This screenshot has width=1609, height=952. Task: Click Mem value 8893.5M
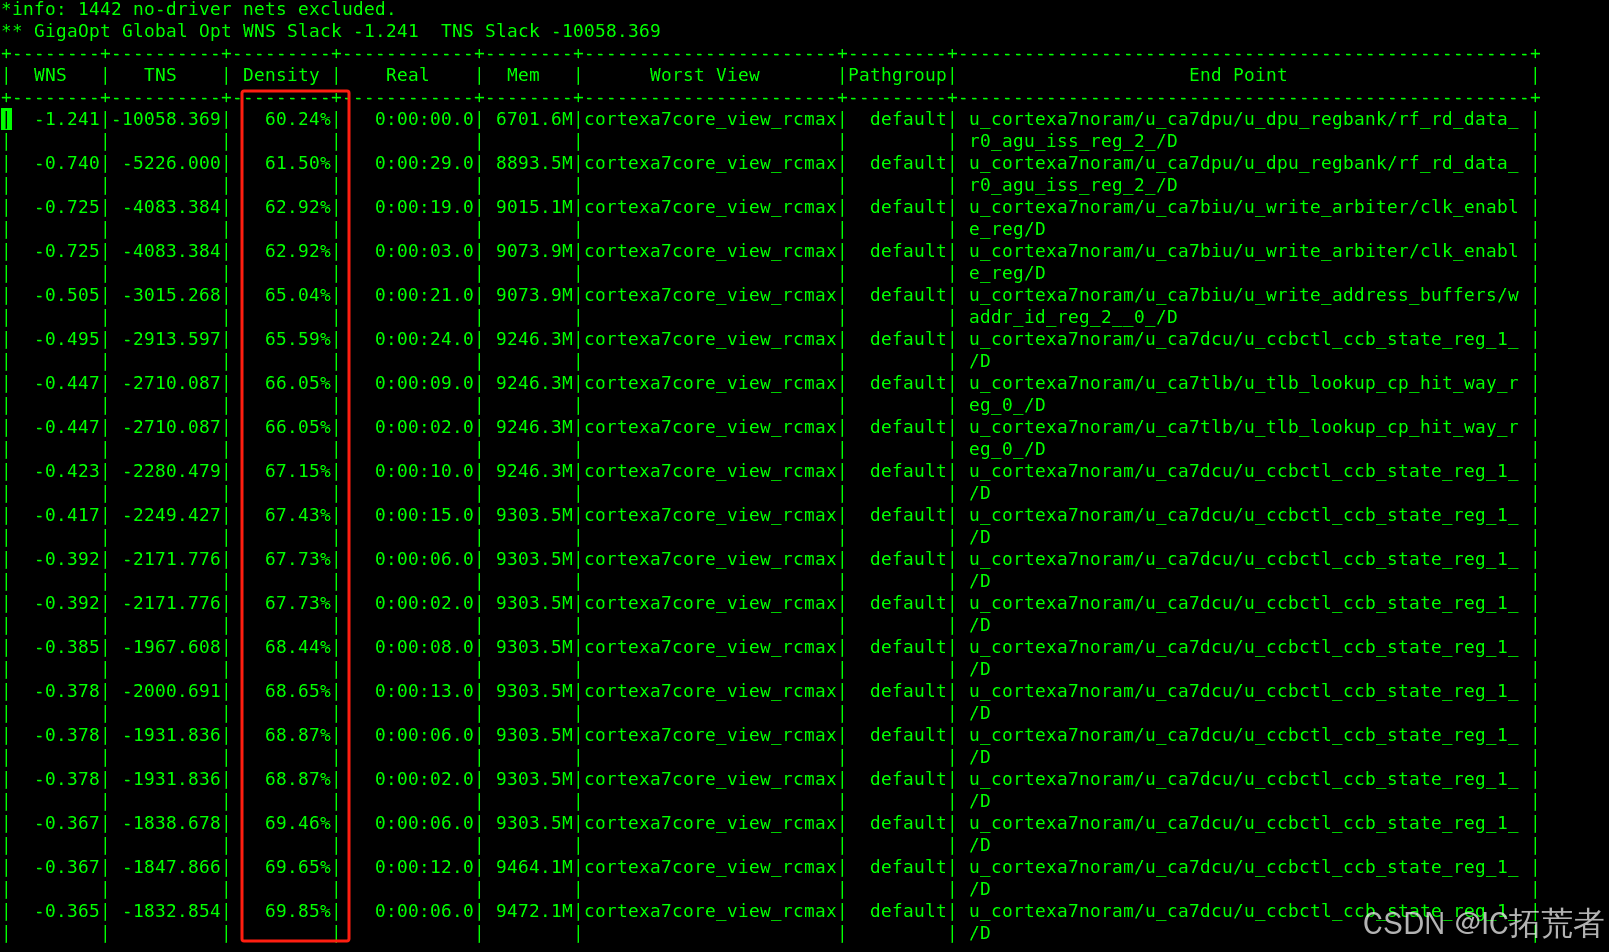click(x=535, y=163)
